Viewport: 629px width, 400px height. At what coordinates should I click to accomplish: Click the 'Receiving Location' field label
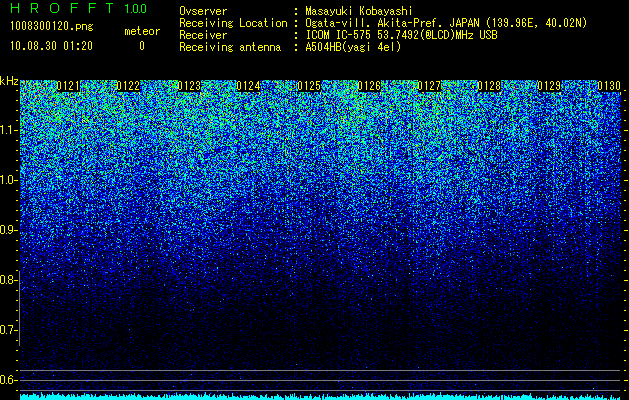233,23
